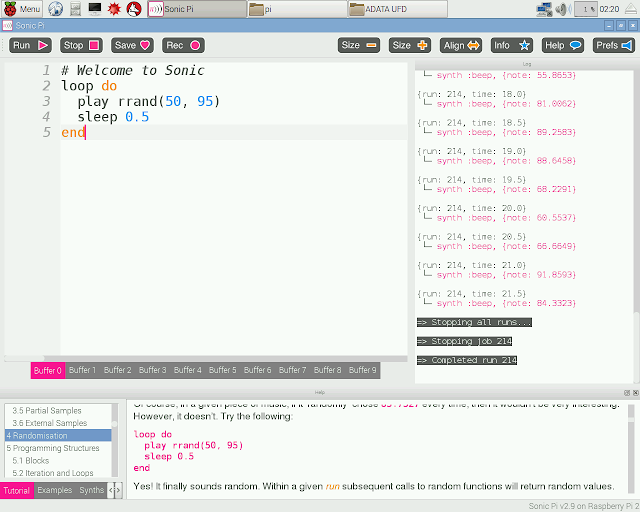Screen dimensions: 640x512
Task: Open the Raspberry Pi Menu
Action: point(22,9)
